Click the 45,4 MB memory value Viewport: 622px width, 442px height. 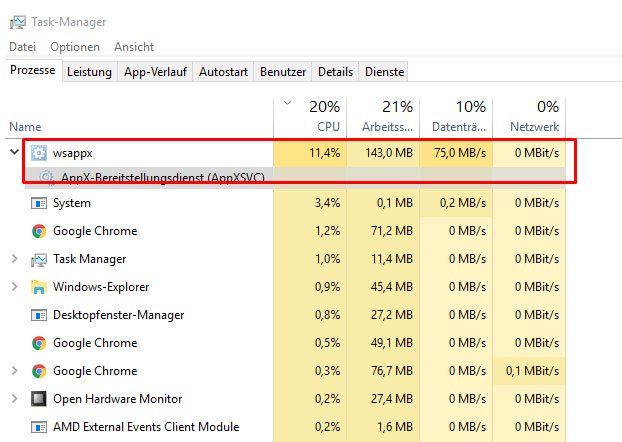pos(392,287)
